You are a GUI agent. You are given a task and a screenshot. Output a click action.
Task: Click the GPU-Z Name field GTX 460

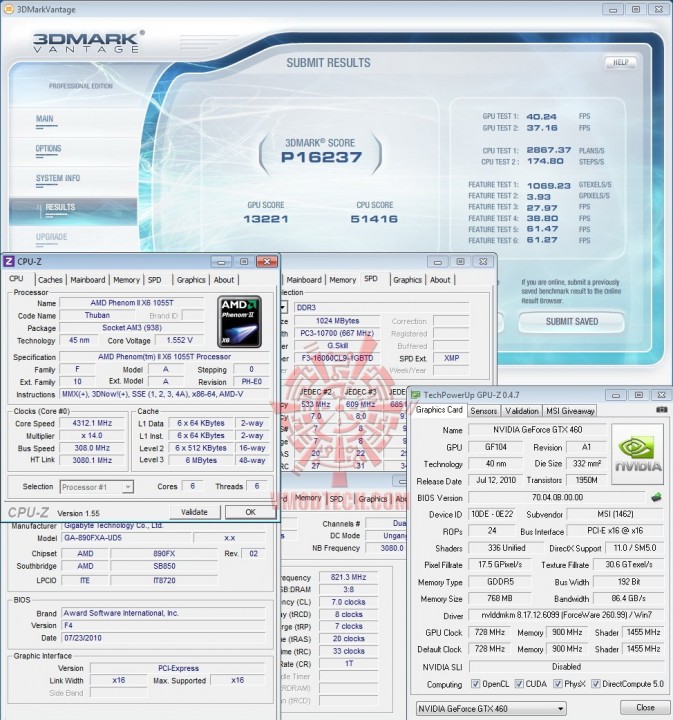(x=537, y=430)
